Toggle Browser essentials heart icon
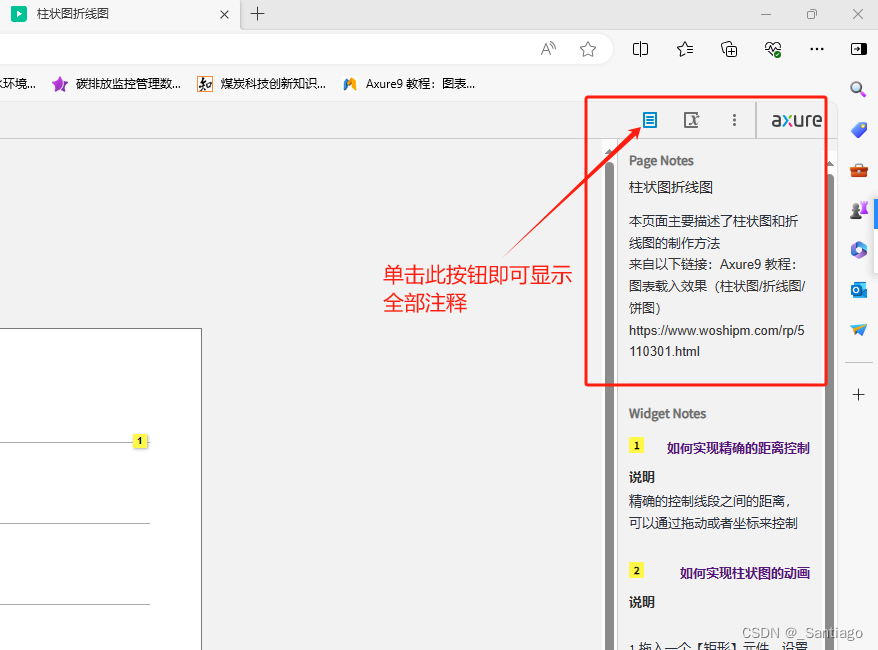 coord(772,48)
